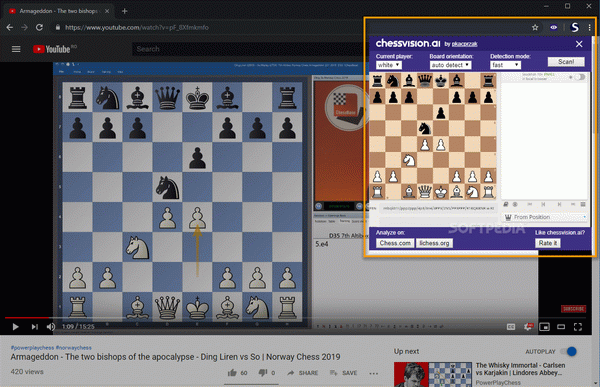Screen dimensions: 600x387
Task: Open the Detection mode dropdown
Action: tap(505, 65)
